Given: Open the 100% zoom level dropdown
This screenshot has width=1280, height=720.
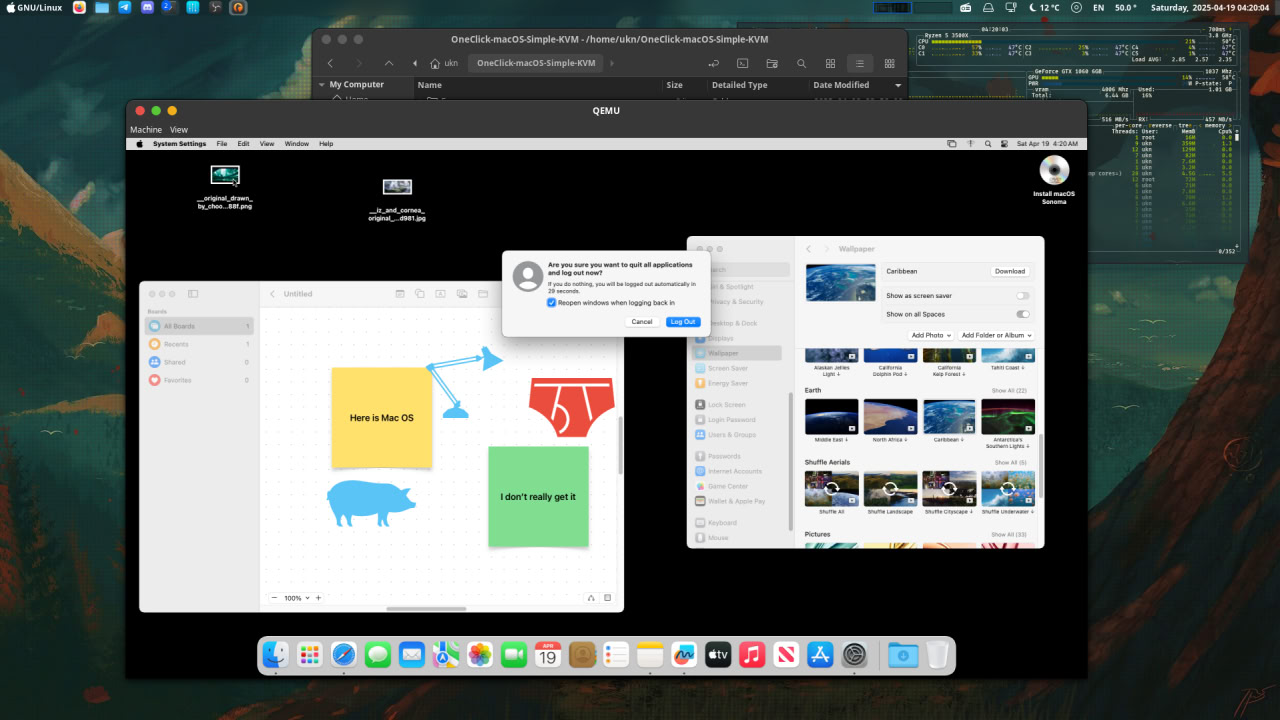Looking at the screenshot, I should 295,598.
